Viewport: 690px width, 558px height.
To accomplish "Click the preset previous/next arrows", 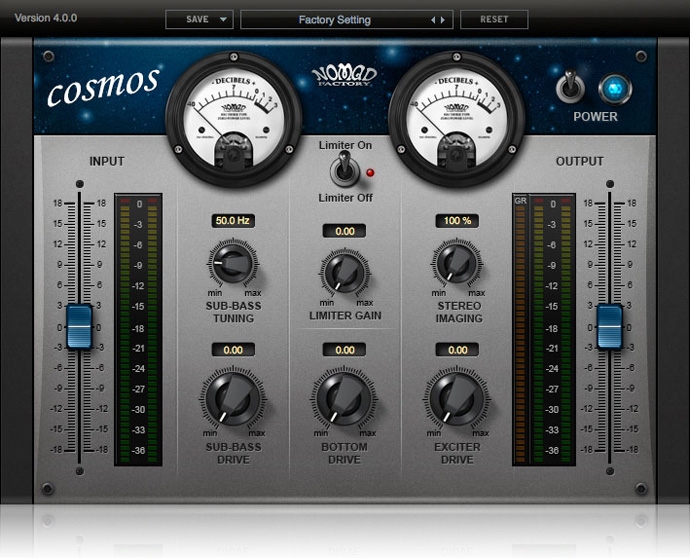I will click(439, 20).
